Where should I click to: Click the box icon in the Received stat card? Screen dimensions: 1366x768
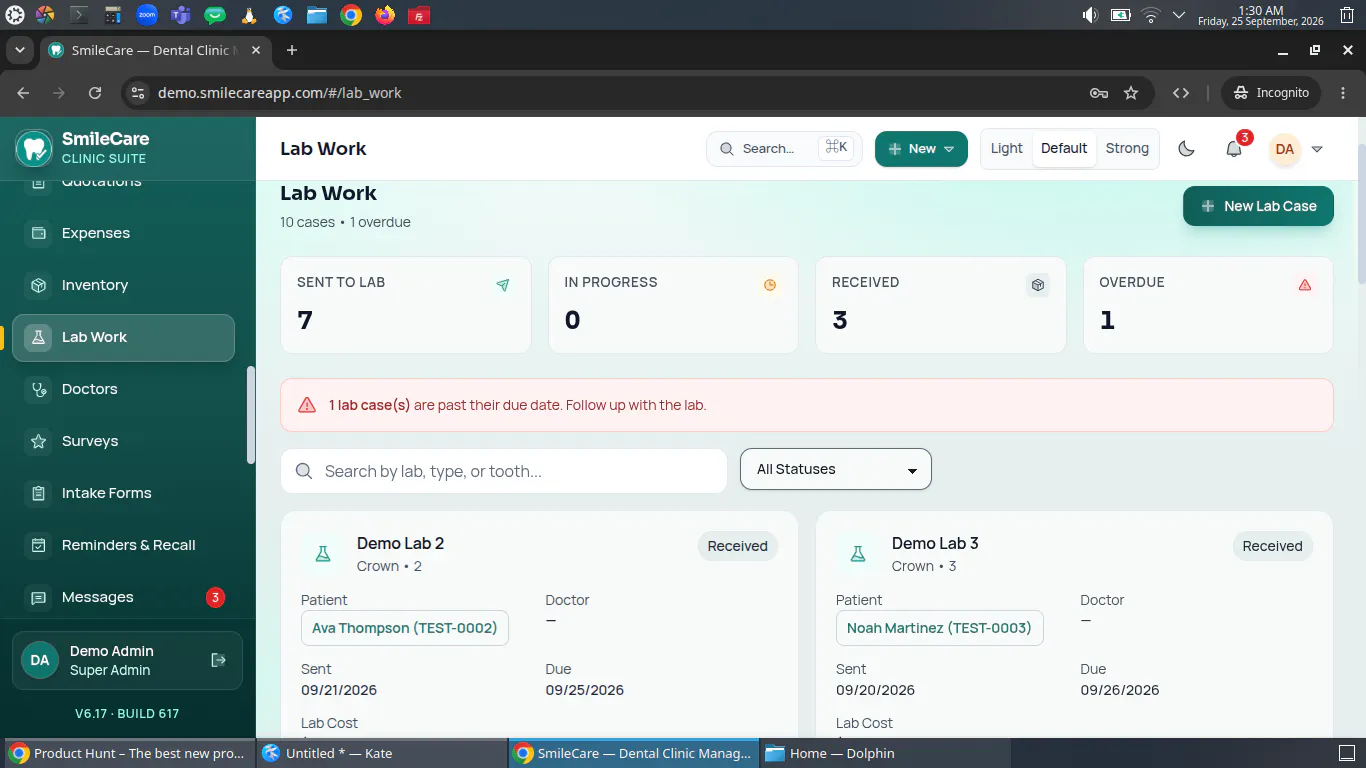click(x=1038, y=285)
